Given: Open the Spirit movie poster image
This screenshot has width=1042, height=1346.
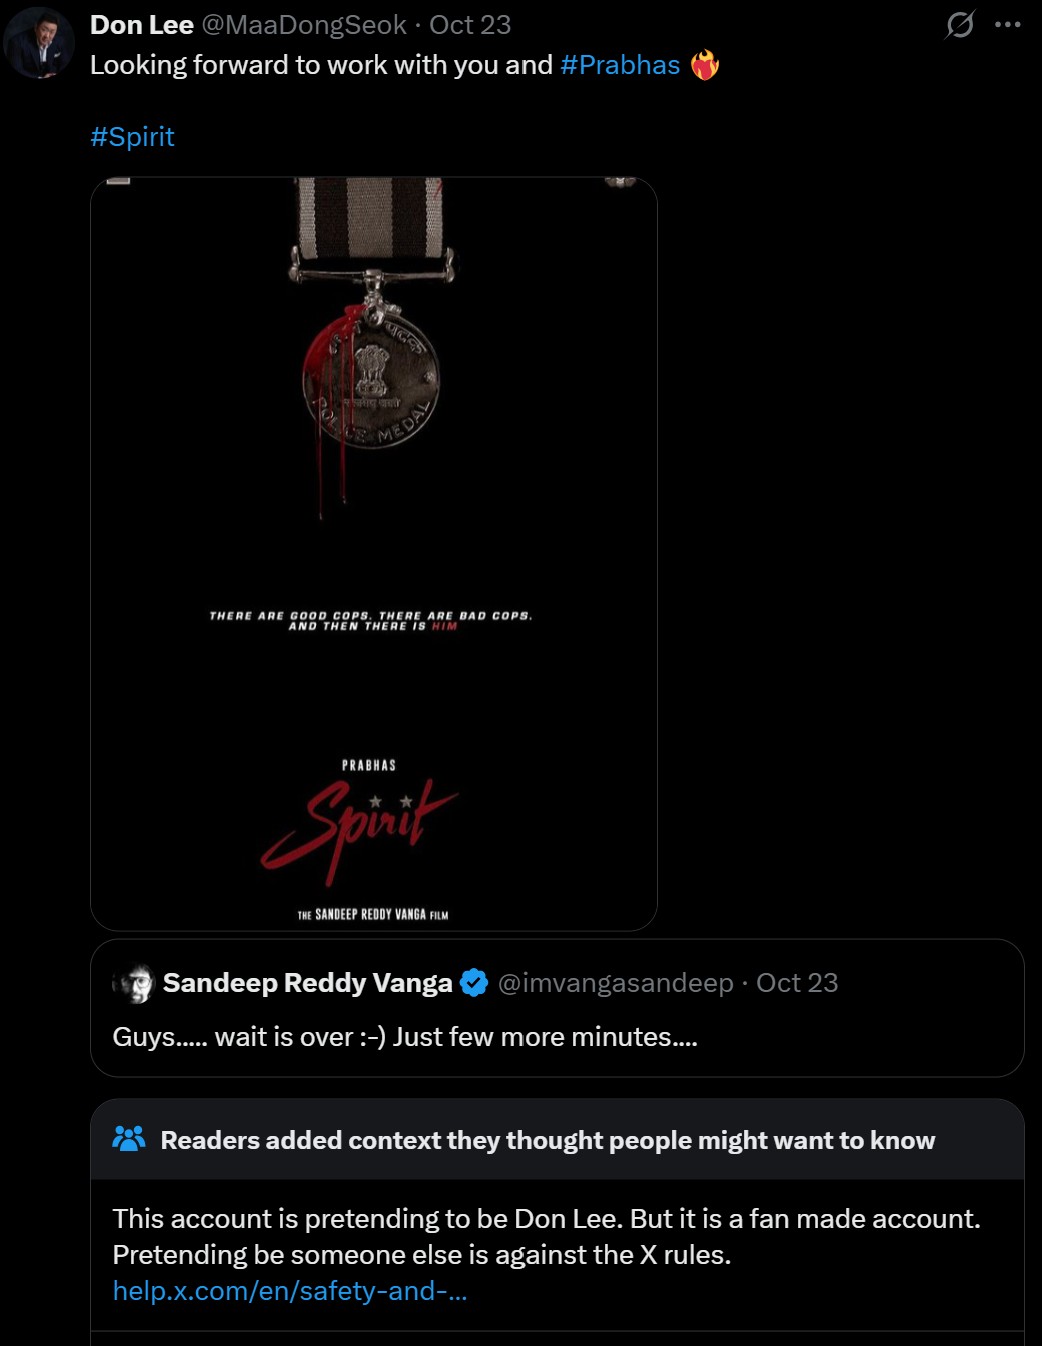Looking at the screenshot, I should click(x=374, y=554).
